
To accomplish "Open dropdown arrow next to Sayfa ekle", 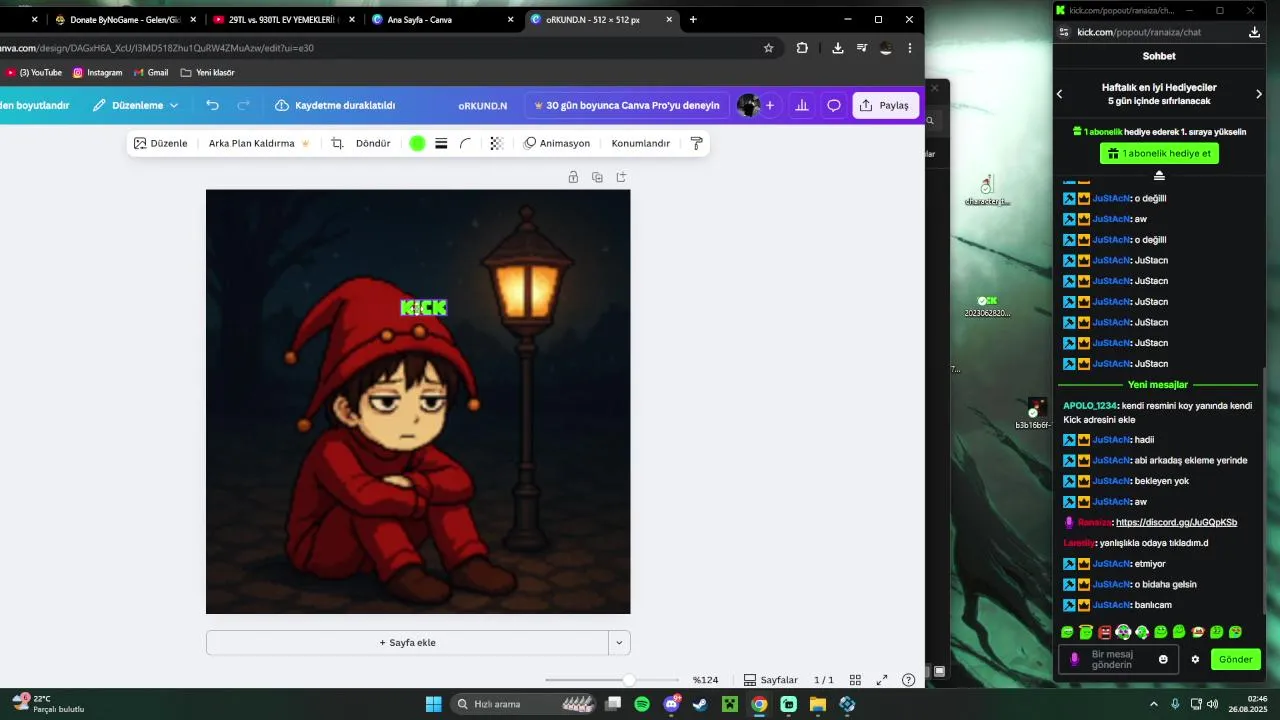I will [x=619, y=643].
